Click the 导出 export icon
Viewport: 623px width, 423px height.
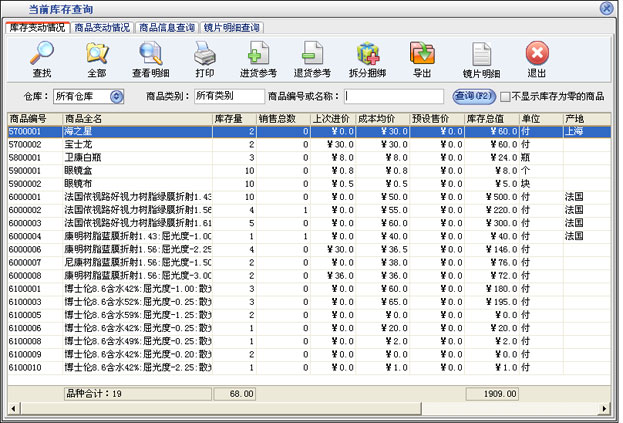tap(422, 58)
